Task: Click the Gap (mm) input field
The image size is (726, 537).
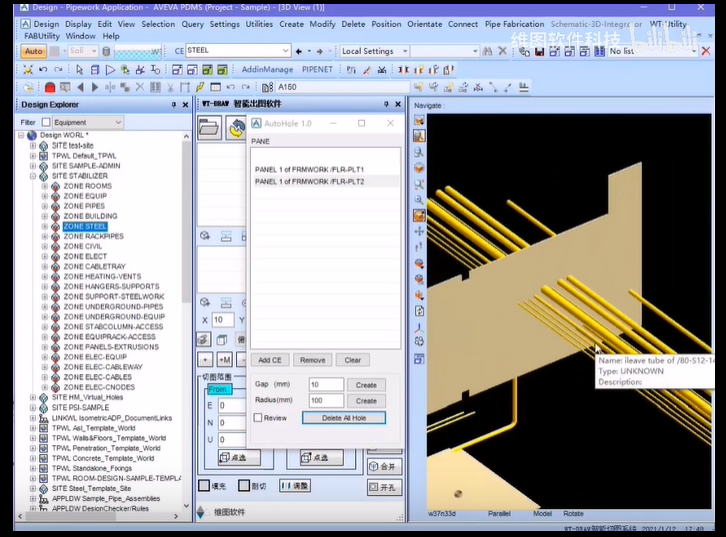Action: point(326,385)
